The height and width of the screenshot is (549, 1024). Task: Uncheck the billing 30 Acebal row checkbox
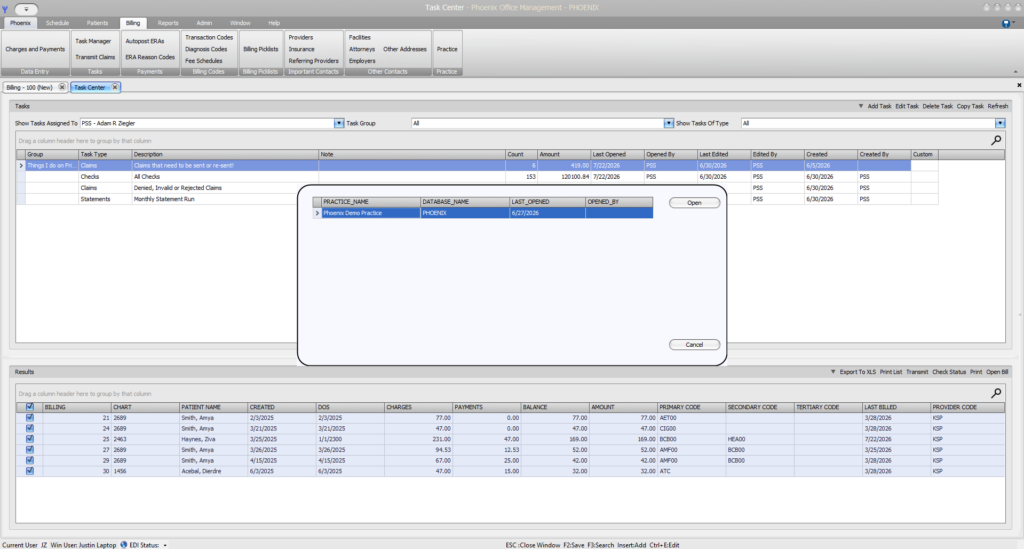[29, 471]
